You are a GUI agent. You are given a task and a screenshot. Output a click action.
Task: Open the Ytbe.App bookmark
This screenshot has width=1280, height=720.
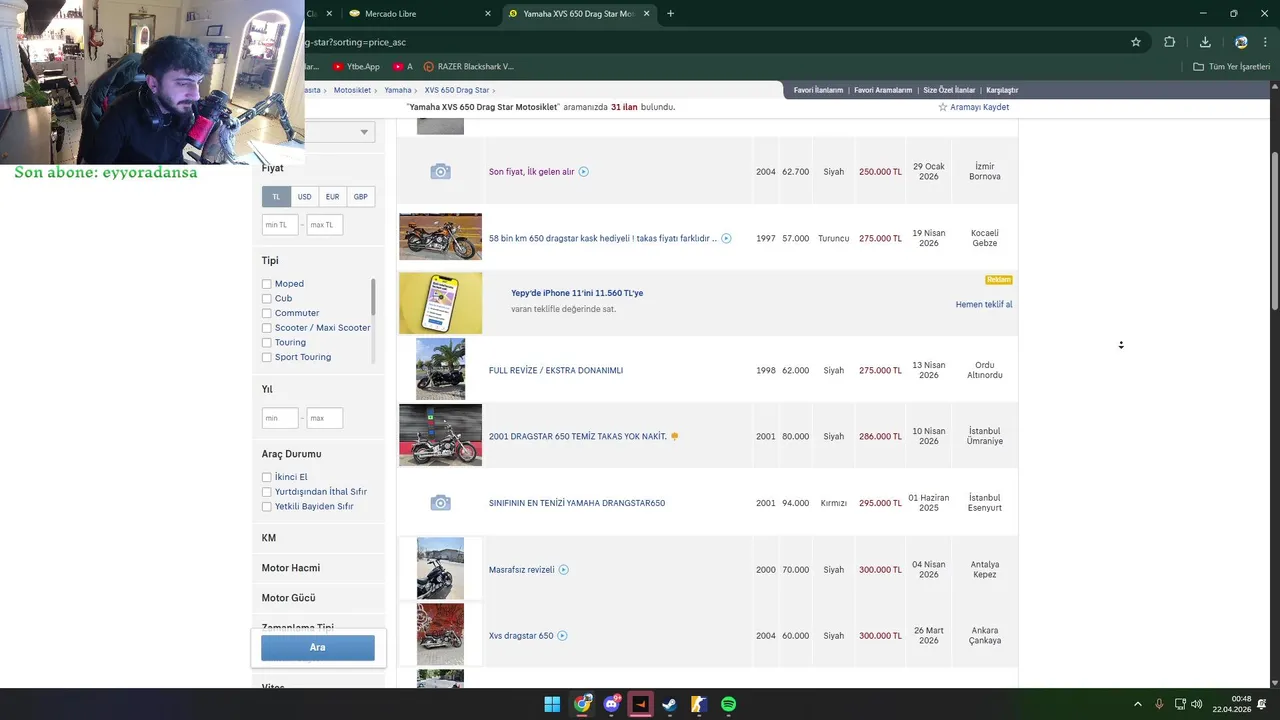point(357,66)
